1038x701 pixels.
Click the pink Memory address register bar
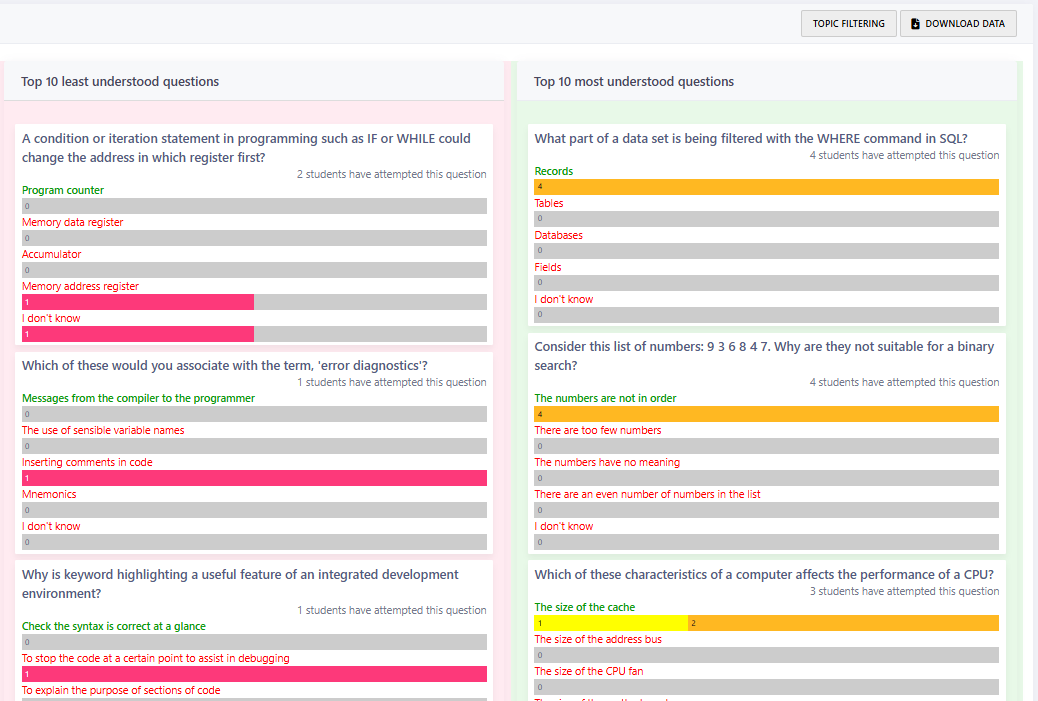tap(138, 302)
